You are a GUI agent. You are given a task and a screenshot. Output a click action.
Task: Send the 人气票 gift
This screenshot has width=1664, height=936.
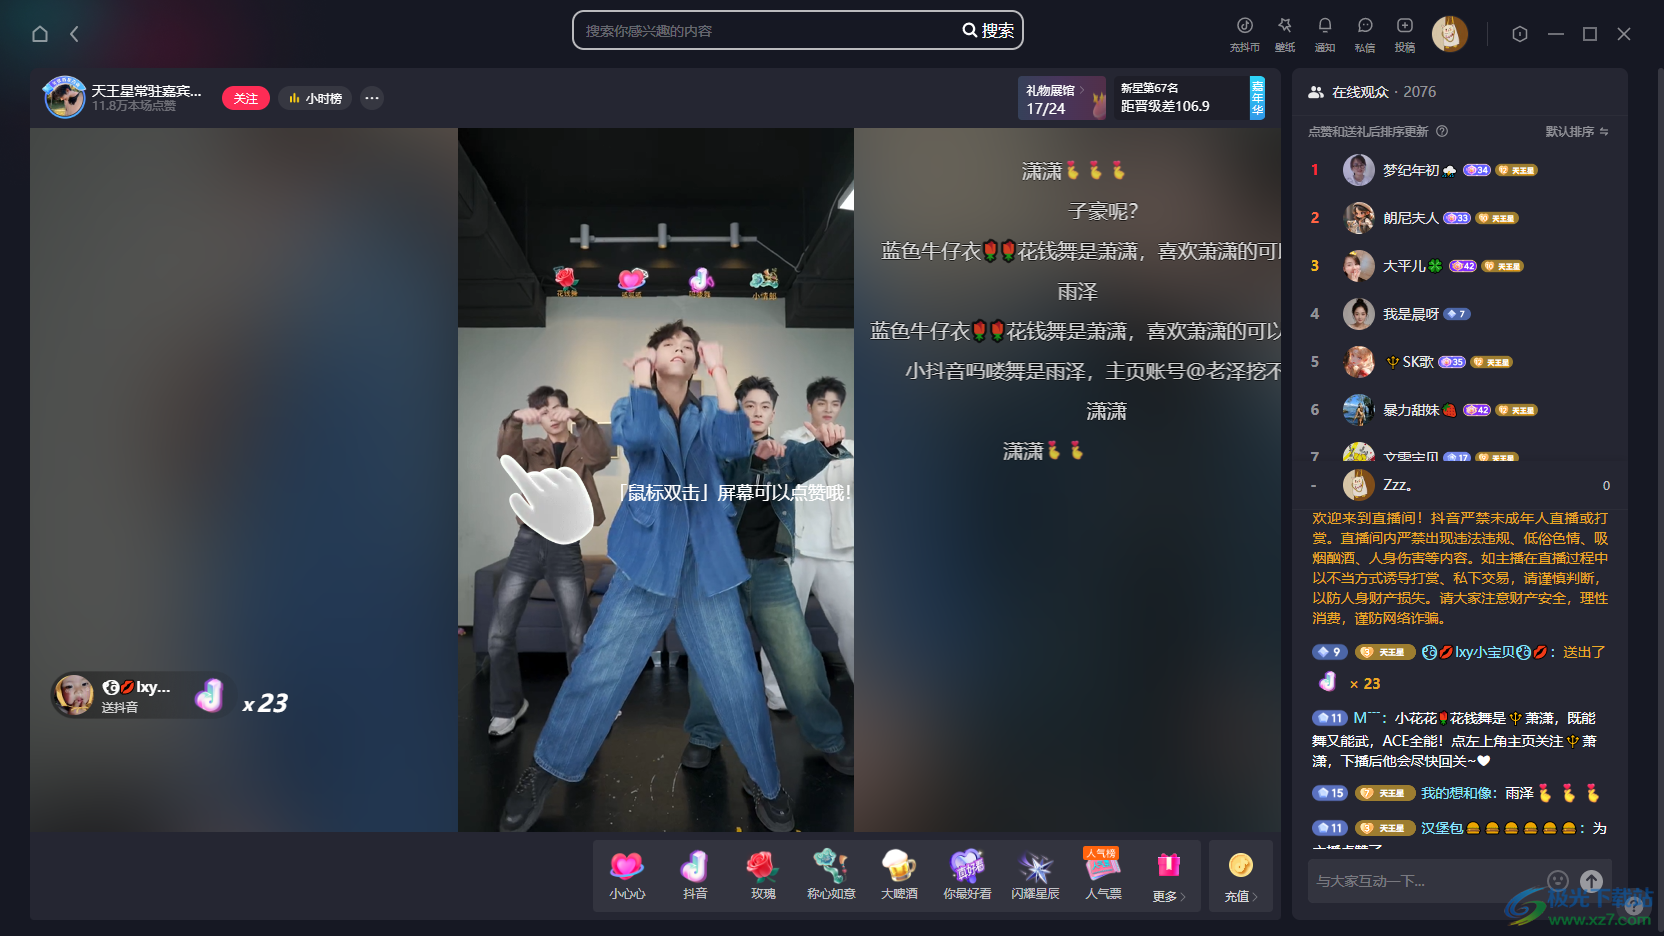click(x=1103, y=876)
